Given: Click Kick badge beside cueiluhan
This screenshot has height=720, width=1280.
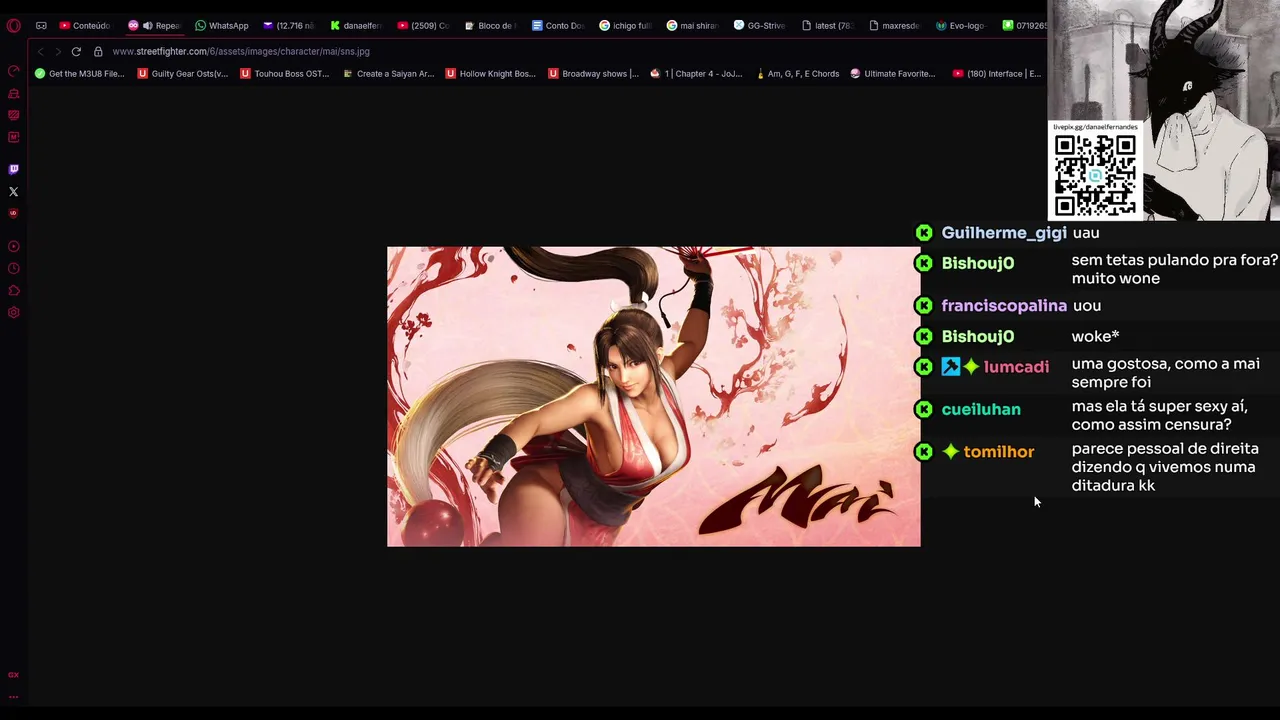Looking at the screenshot, I should [924, 409].
